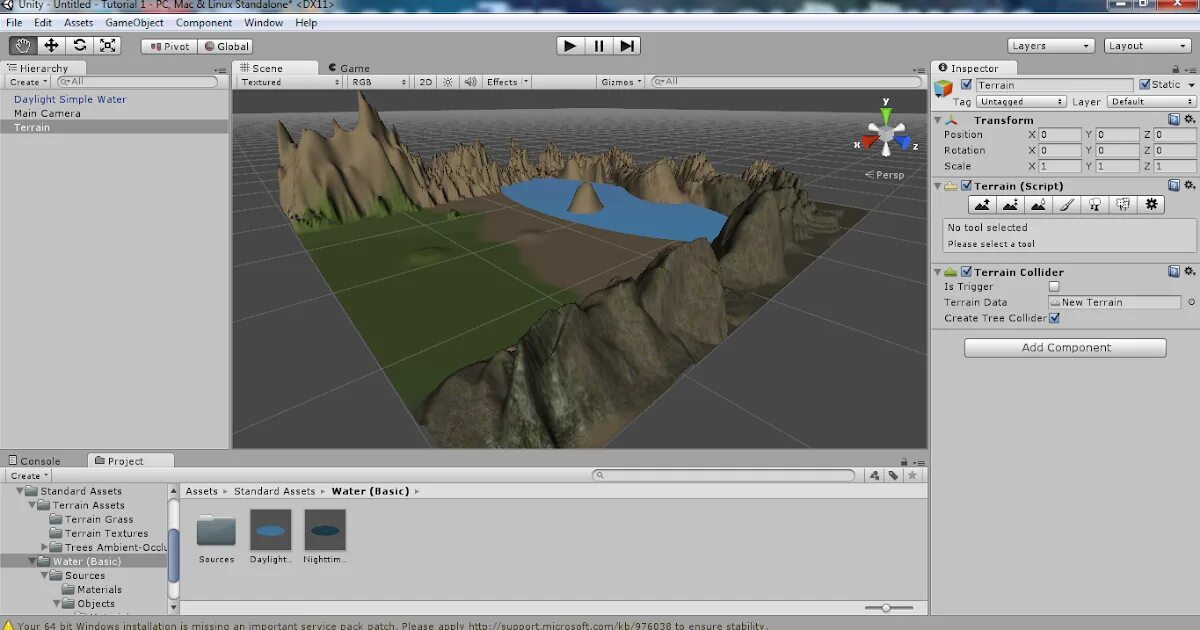The width and height of the screenshot is (1200, 630).
Task: Open Terrain Settings gear tool
Action: (1151, 204)
